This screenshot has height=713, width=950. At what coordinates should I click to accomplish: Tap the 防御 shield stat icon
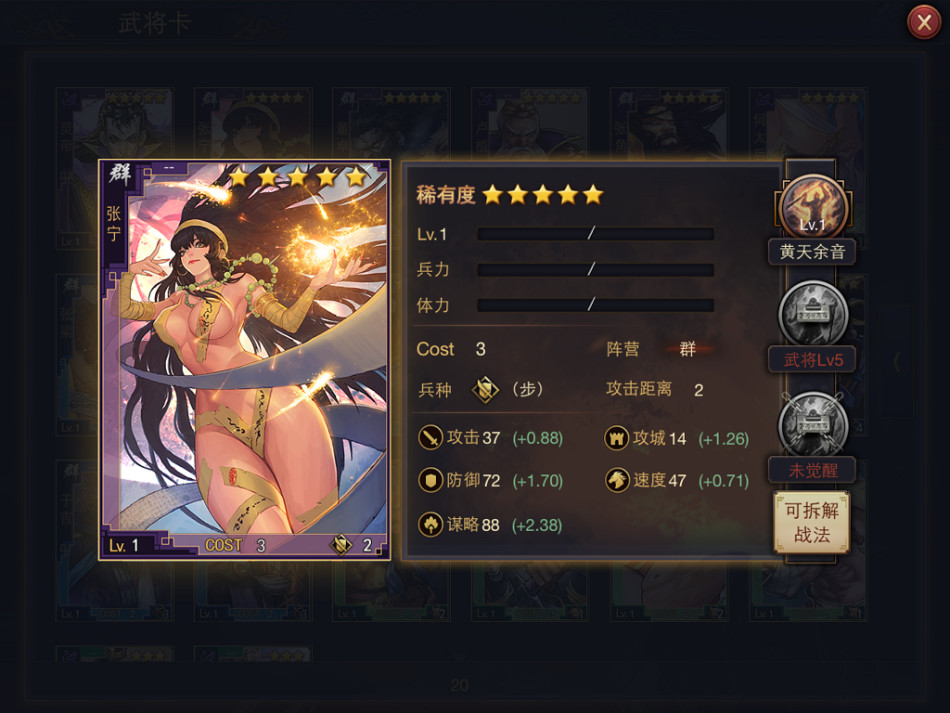point(430,480)
